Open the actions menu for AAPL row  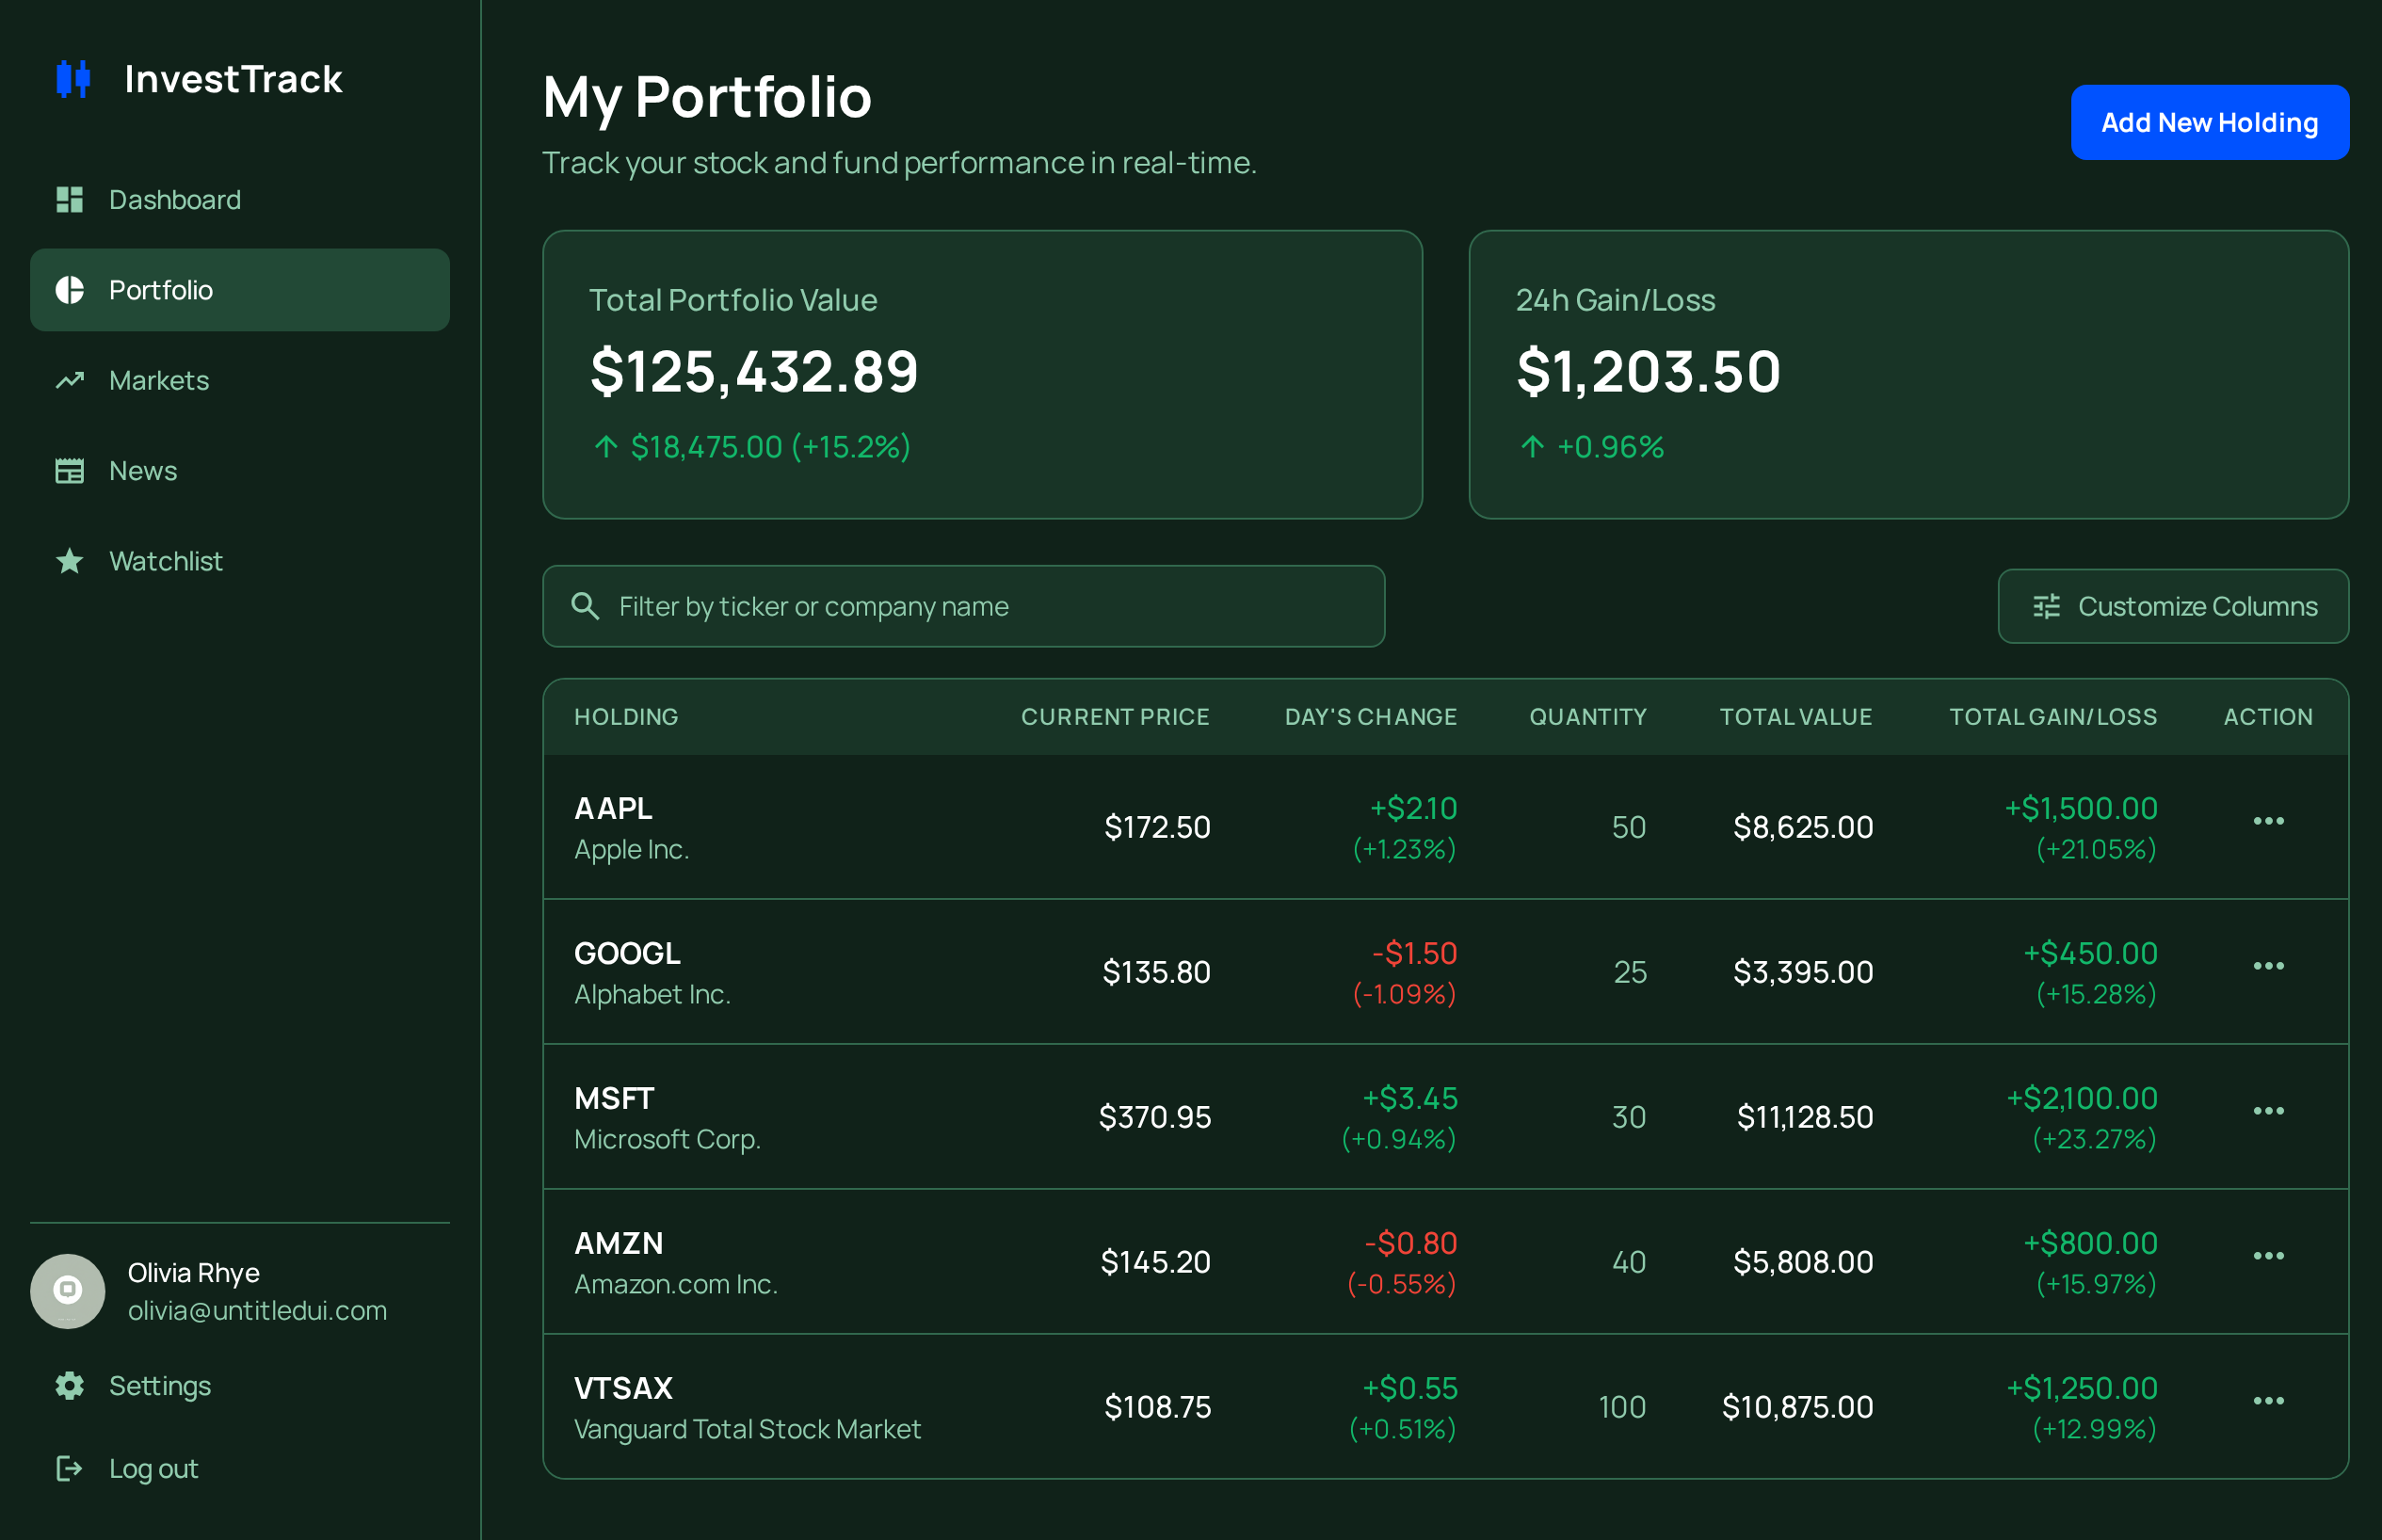2268,822
